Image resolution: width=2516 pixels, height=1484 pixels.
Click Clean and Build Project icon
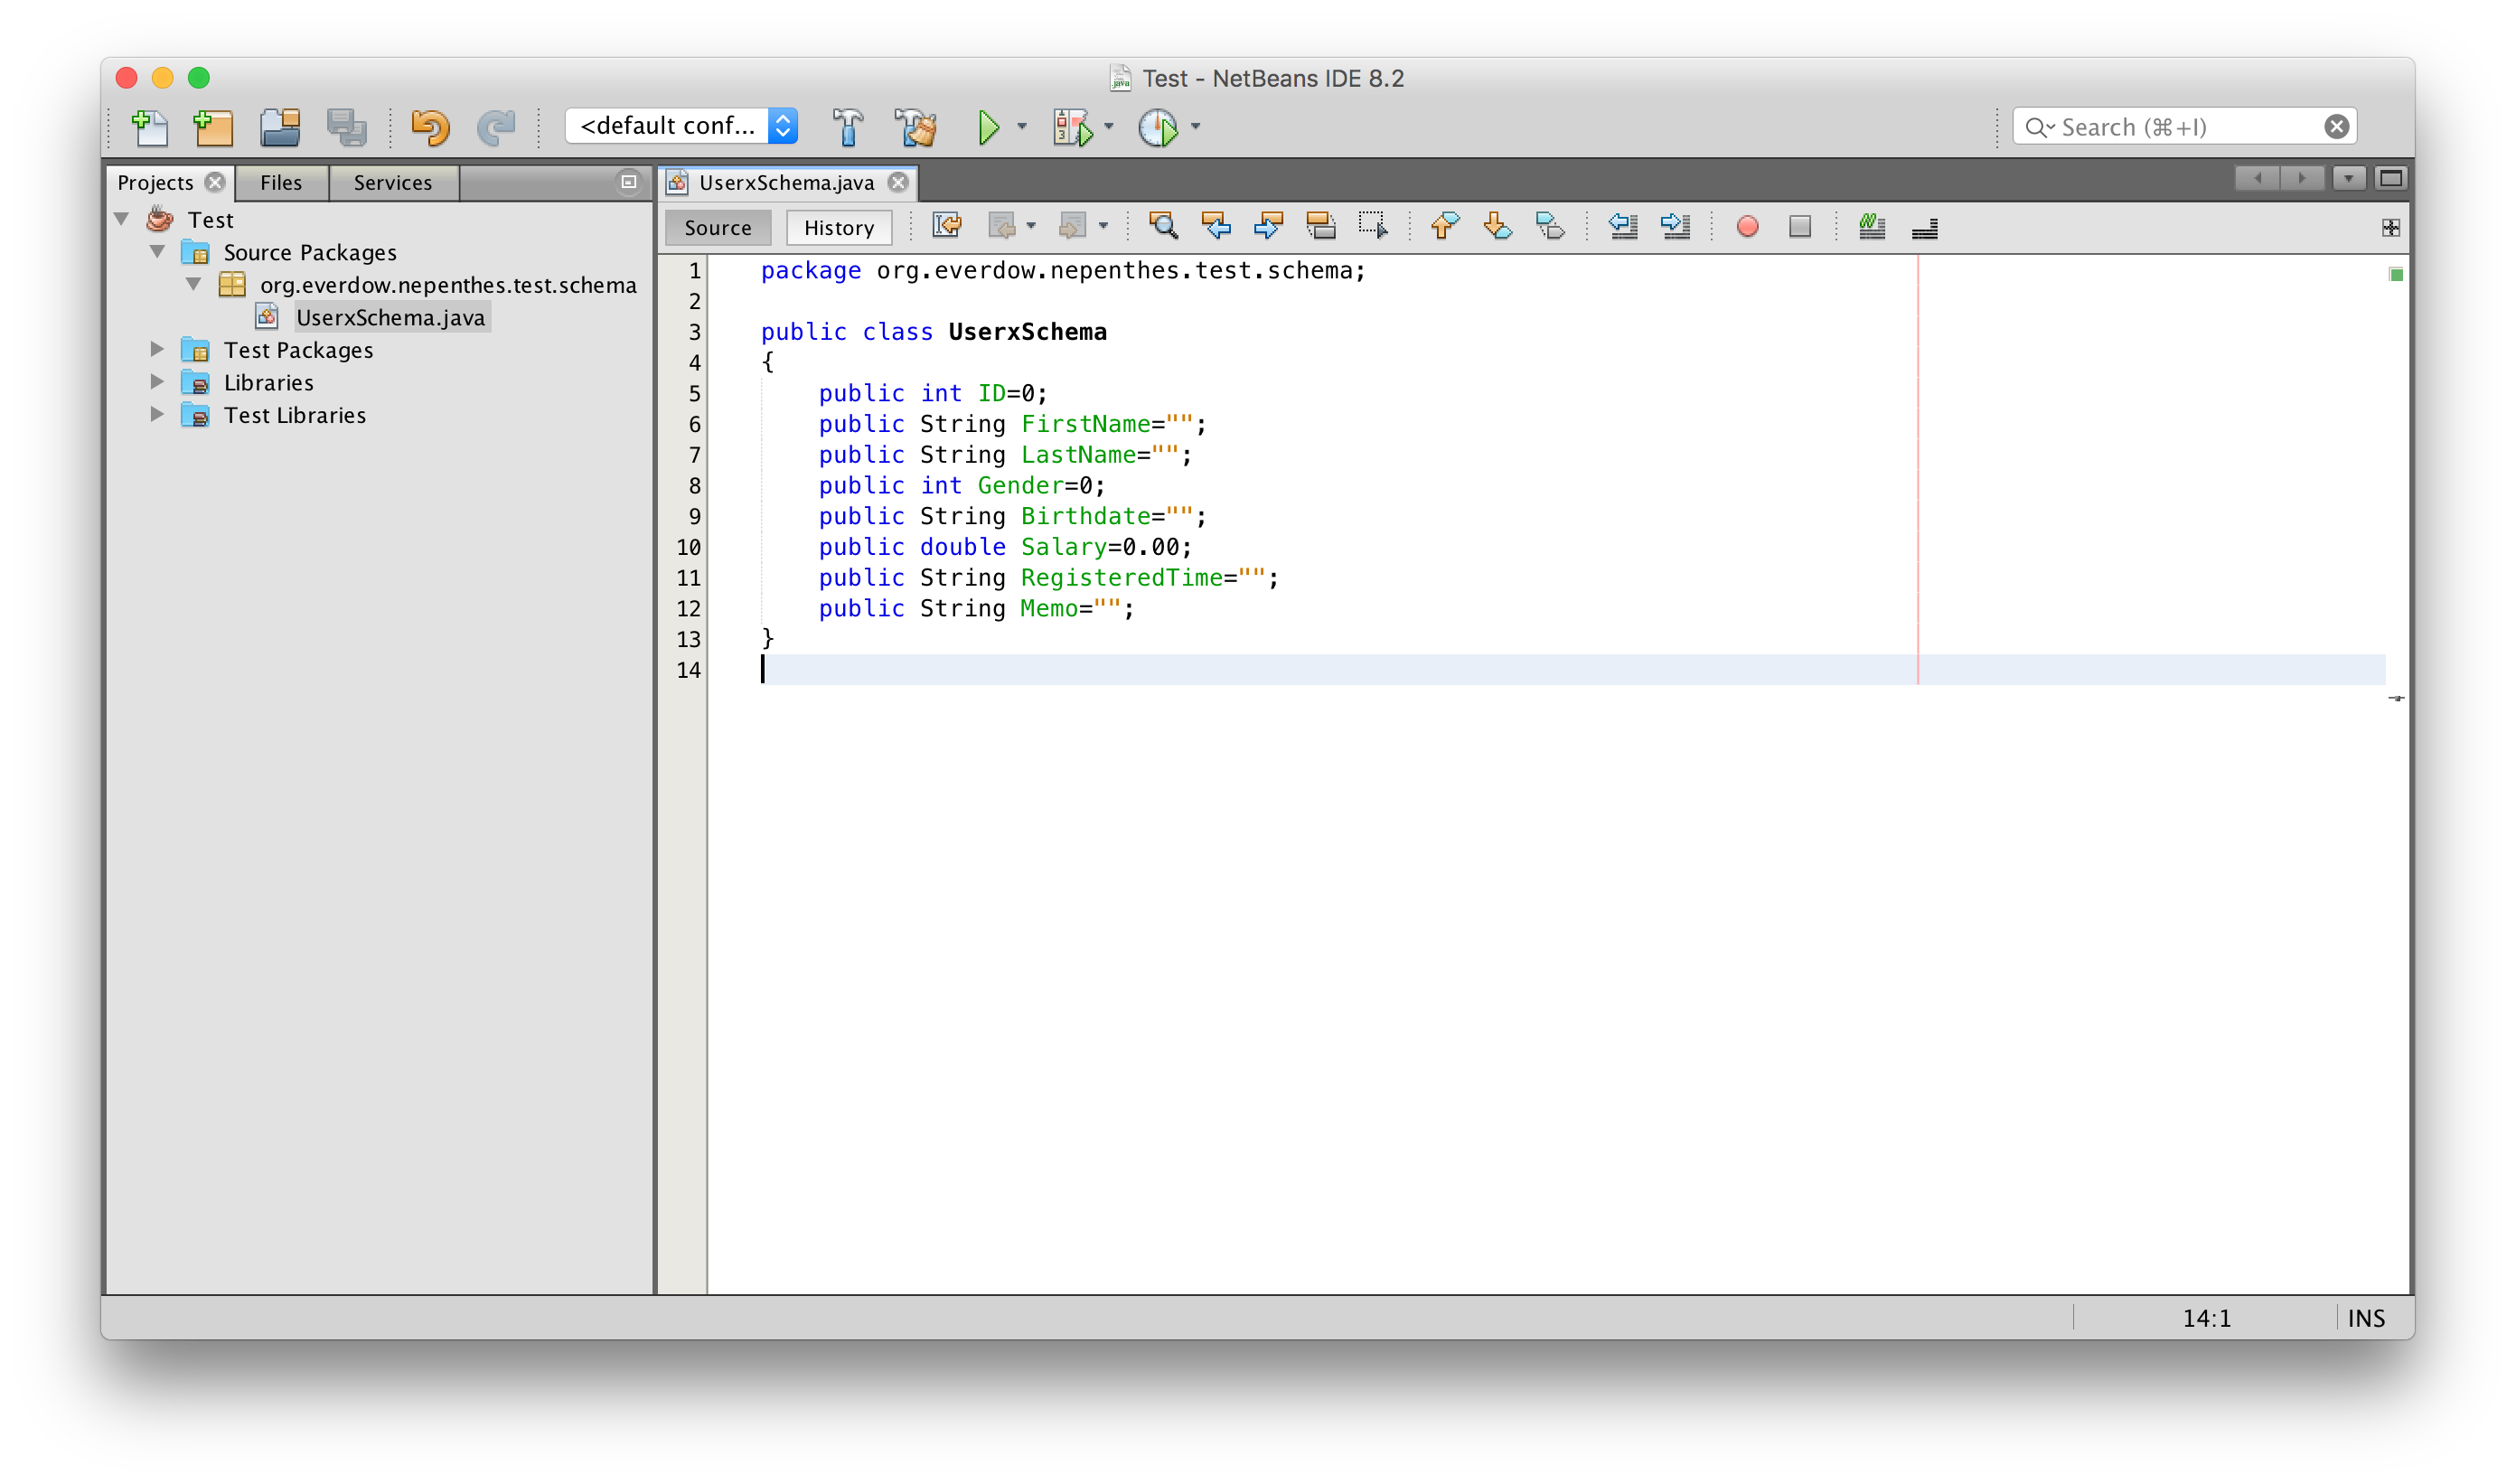[915, 127]
